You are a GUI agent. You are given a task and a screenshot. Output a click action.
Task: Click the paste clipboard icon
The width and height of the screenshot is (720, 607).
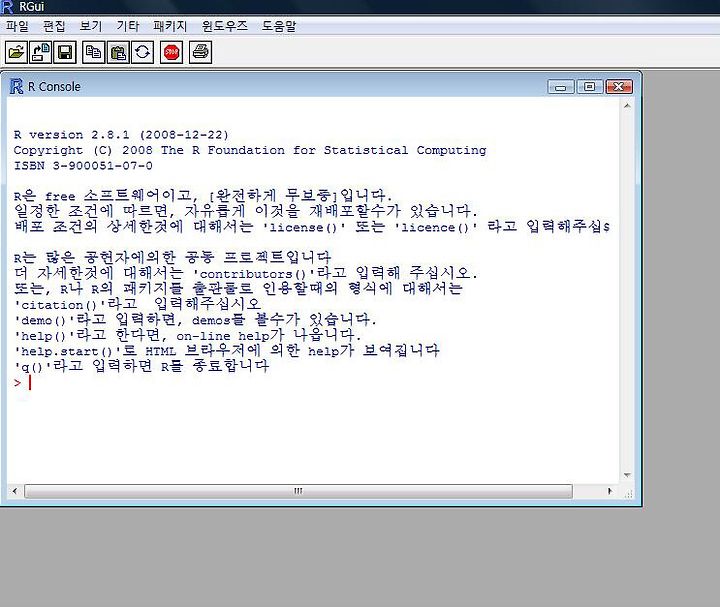tap(118, 52)
